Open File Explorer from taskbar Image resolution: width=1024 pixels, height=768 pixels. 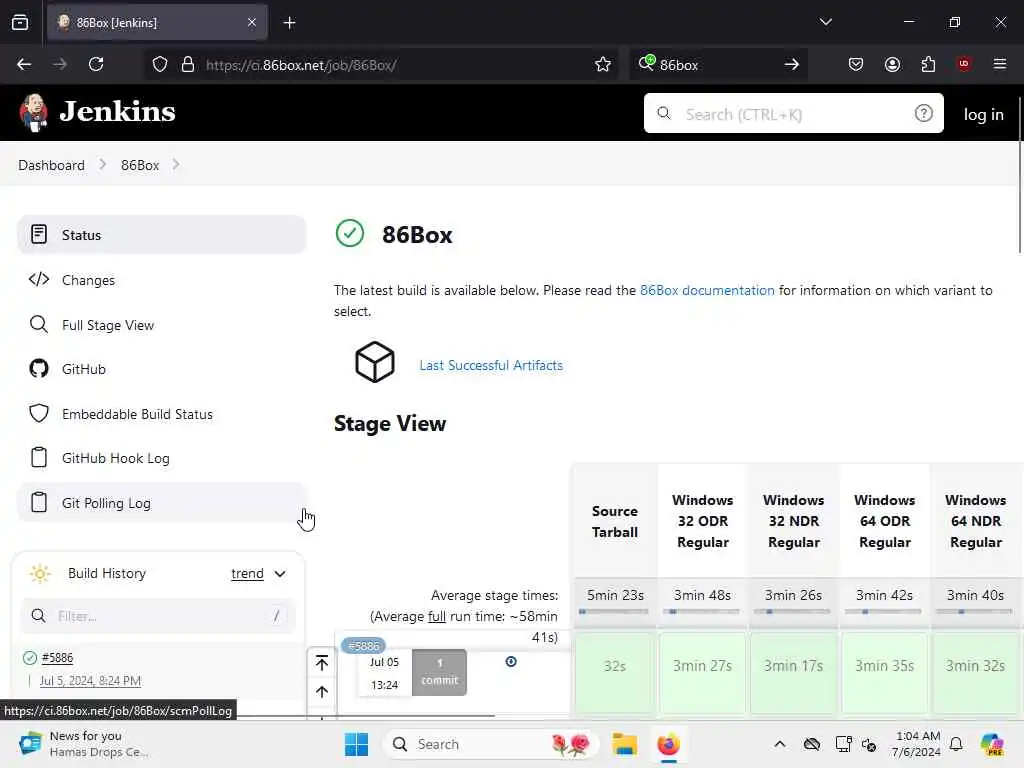tap(624, 744)
